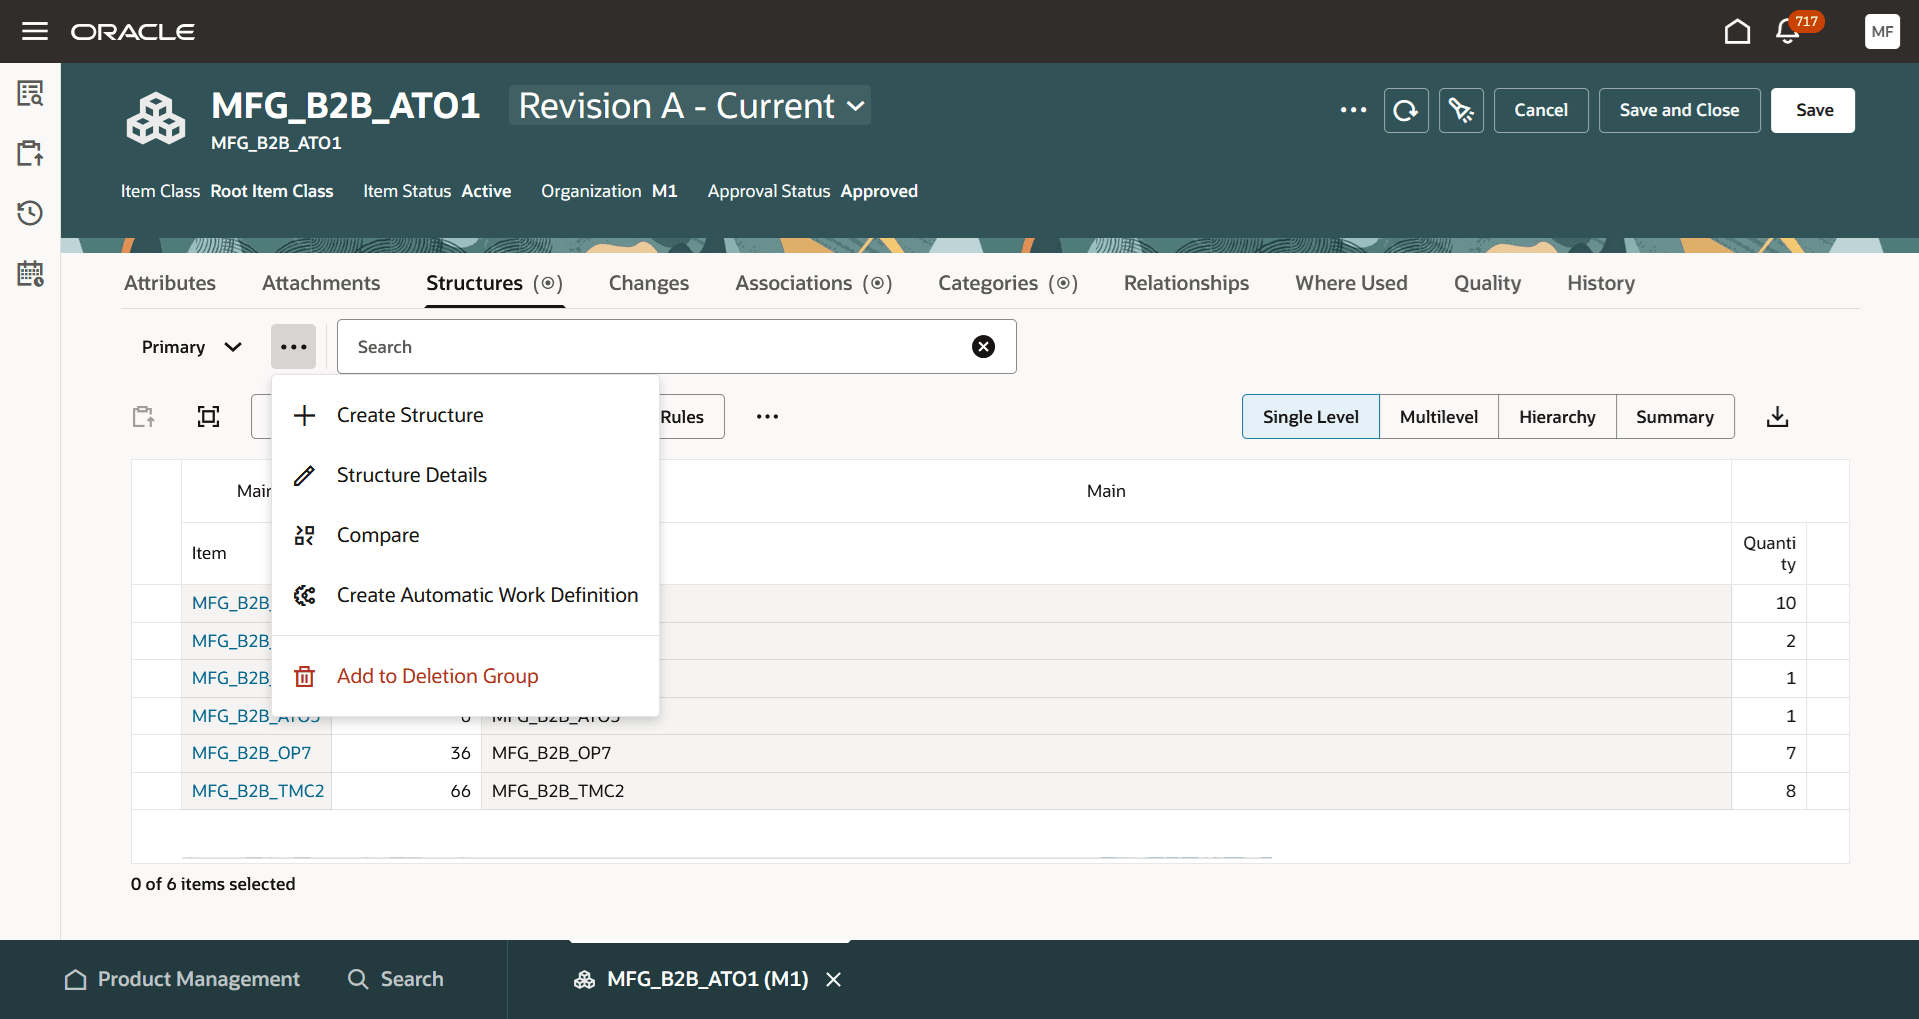Image resolution: width=1919 pixels, height=1019 pixels.
Task: Switch to Summary view
Action: [1675, 417]
